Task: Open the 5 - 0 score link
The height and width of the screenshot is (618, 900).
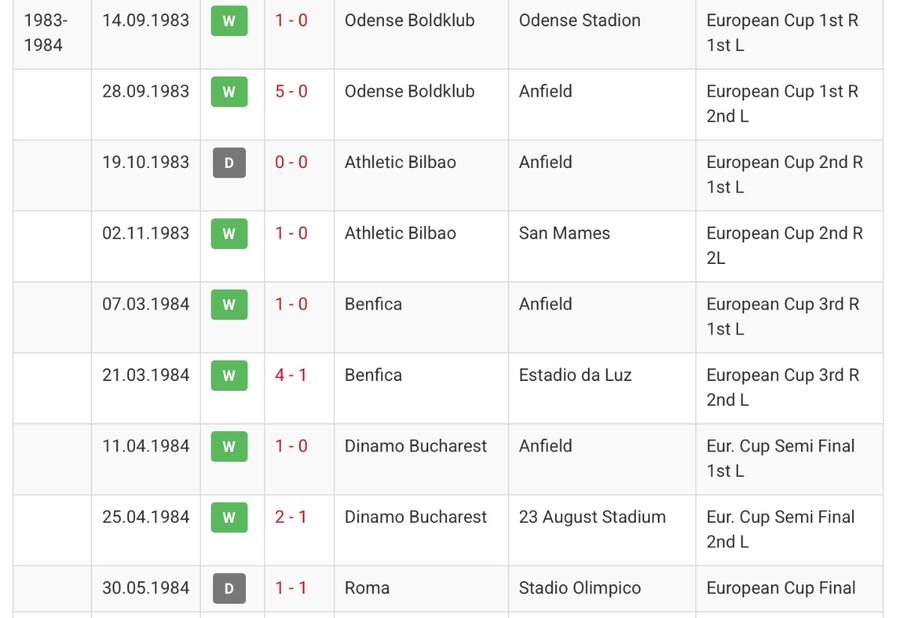Action: 291,91
